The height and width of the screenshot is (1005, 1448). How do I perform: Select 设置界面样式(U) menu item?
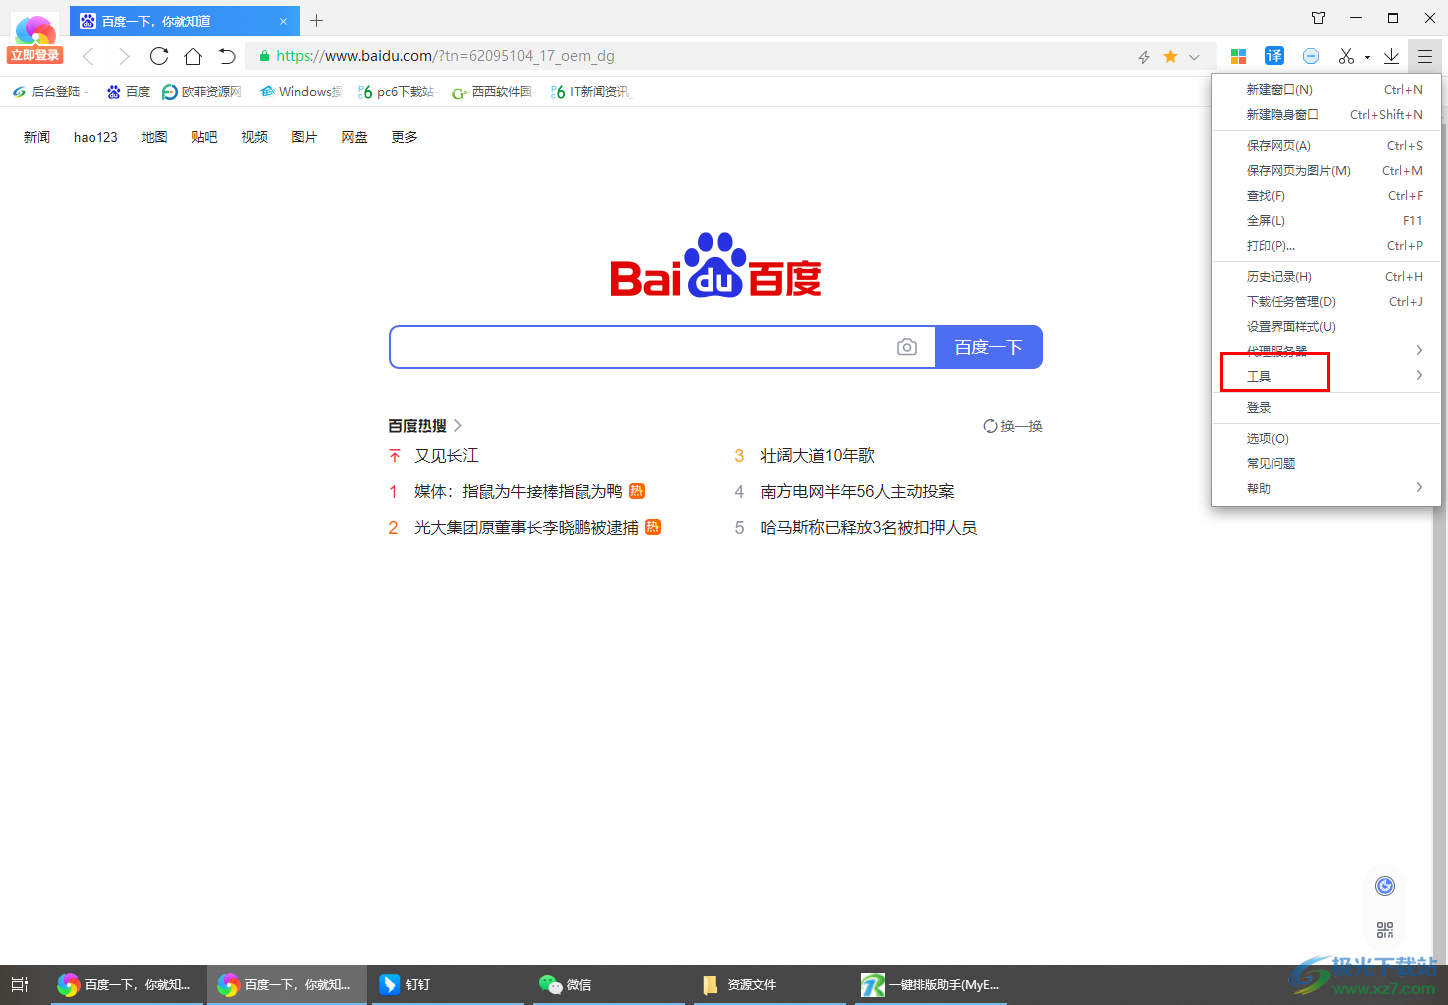coord(1327,327)
